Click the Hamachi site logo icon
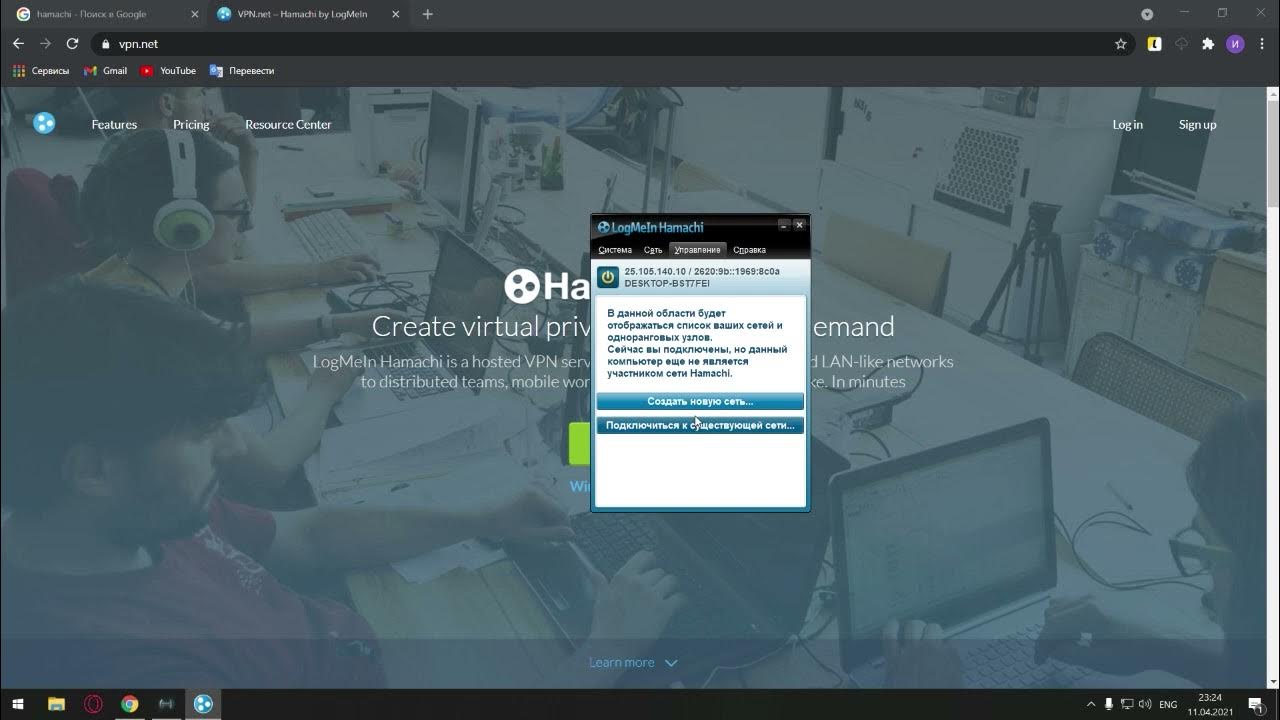The height and width of the screenshot is (720, 1280). 44,123
